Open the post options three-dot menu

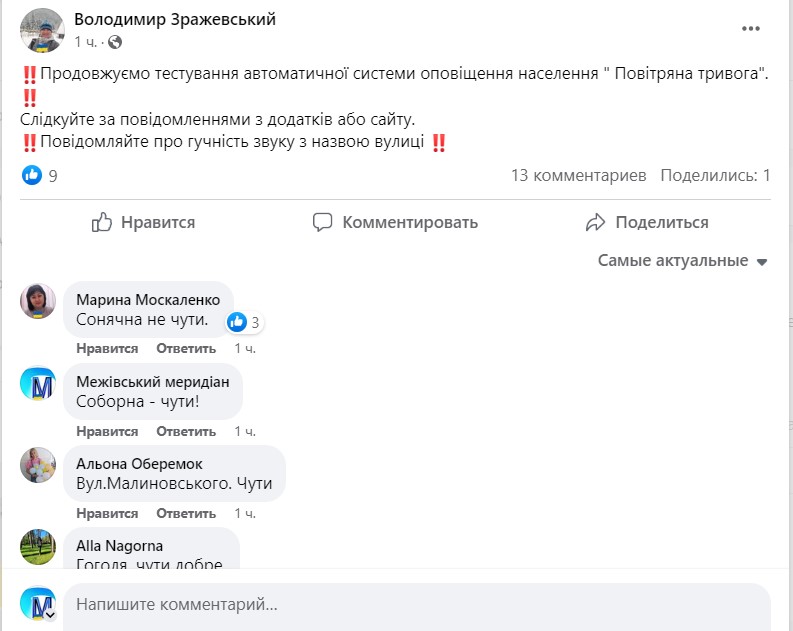(x=751, y=29)
